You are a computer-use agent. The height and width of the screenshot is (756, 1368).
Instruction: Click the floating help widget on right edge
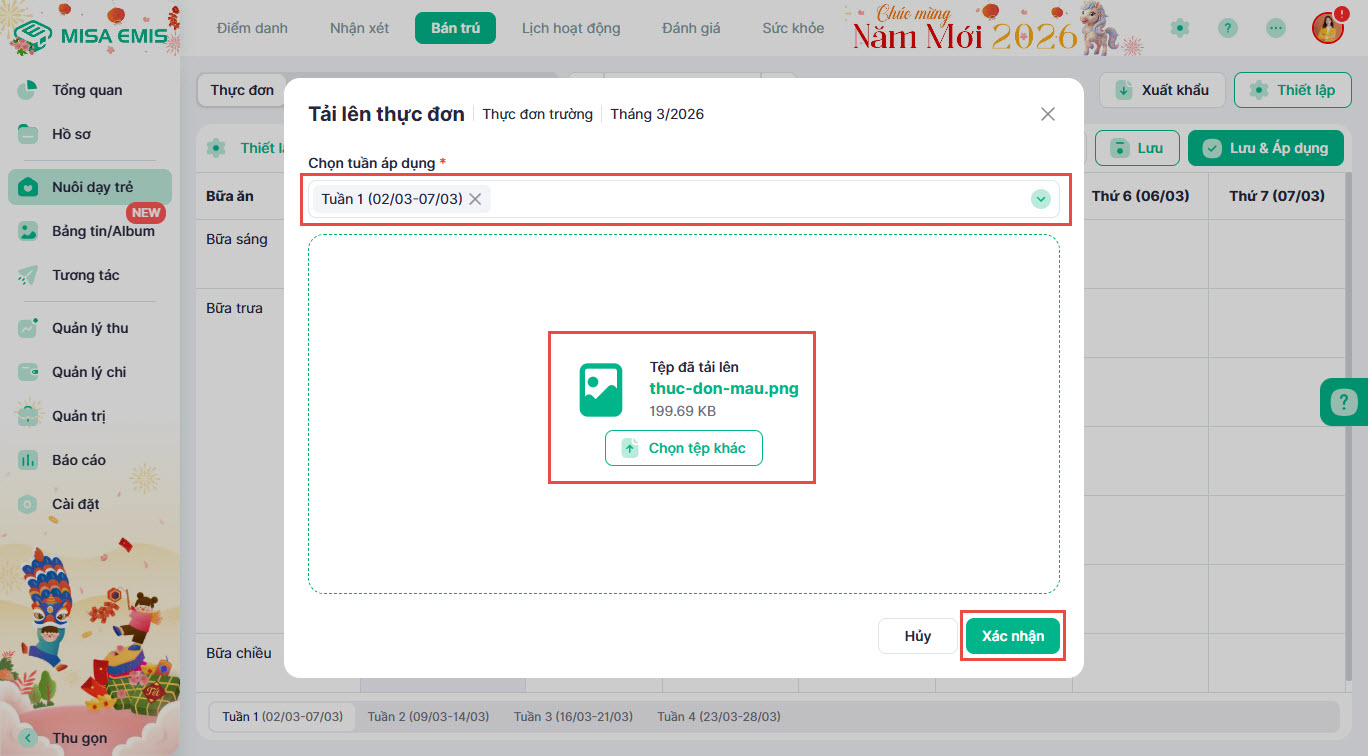pyautogui.click(x=1343, y=403)
